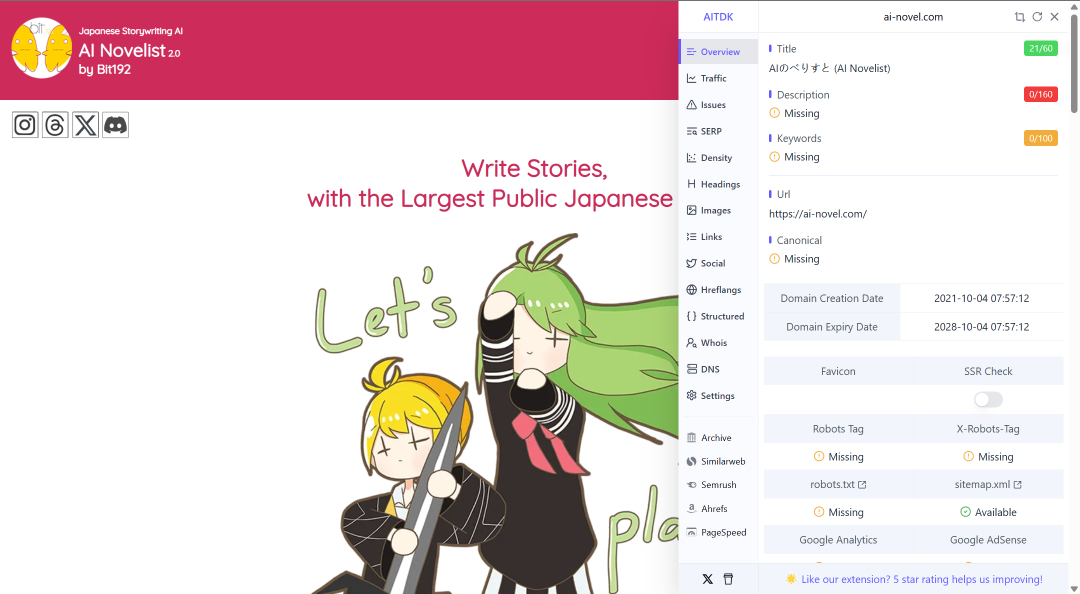Click the Domain Expiry Date value
This screenshot has width=1080, height=594.
pos(982,327)
